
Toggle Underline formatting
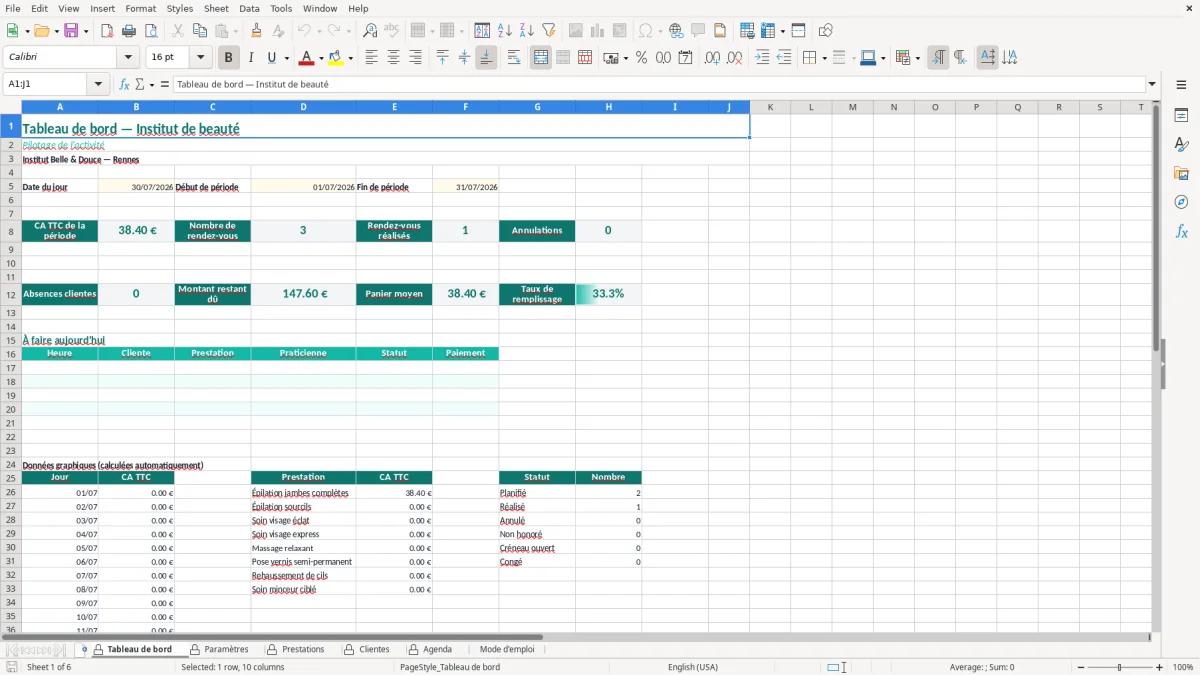272,58
